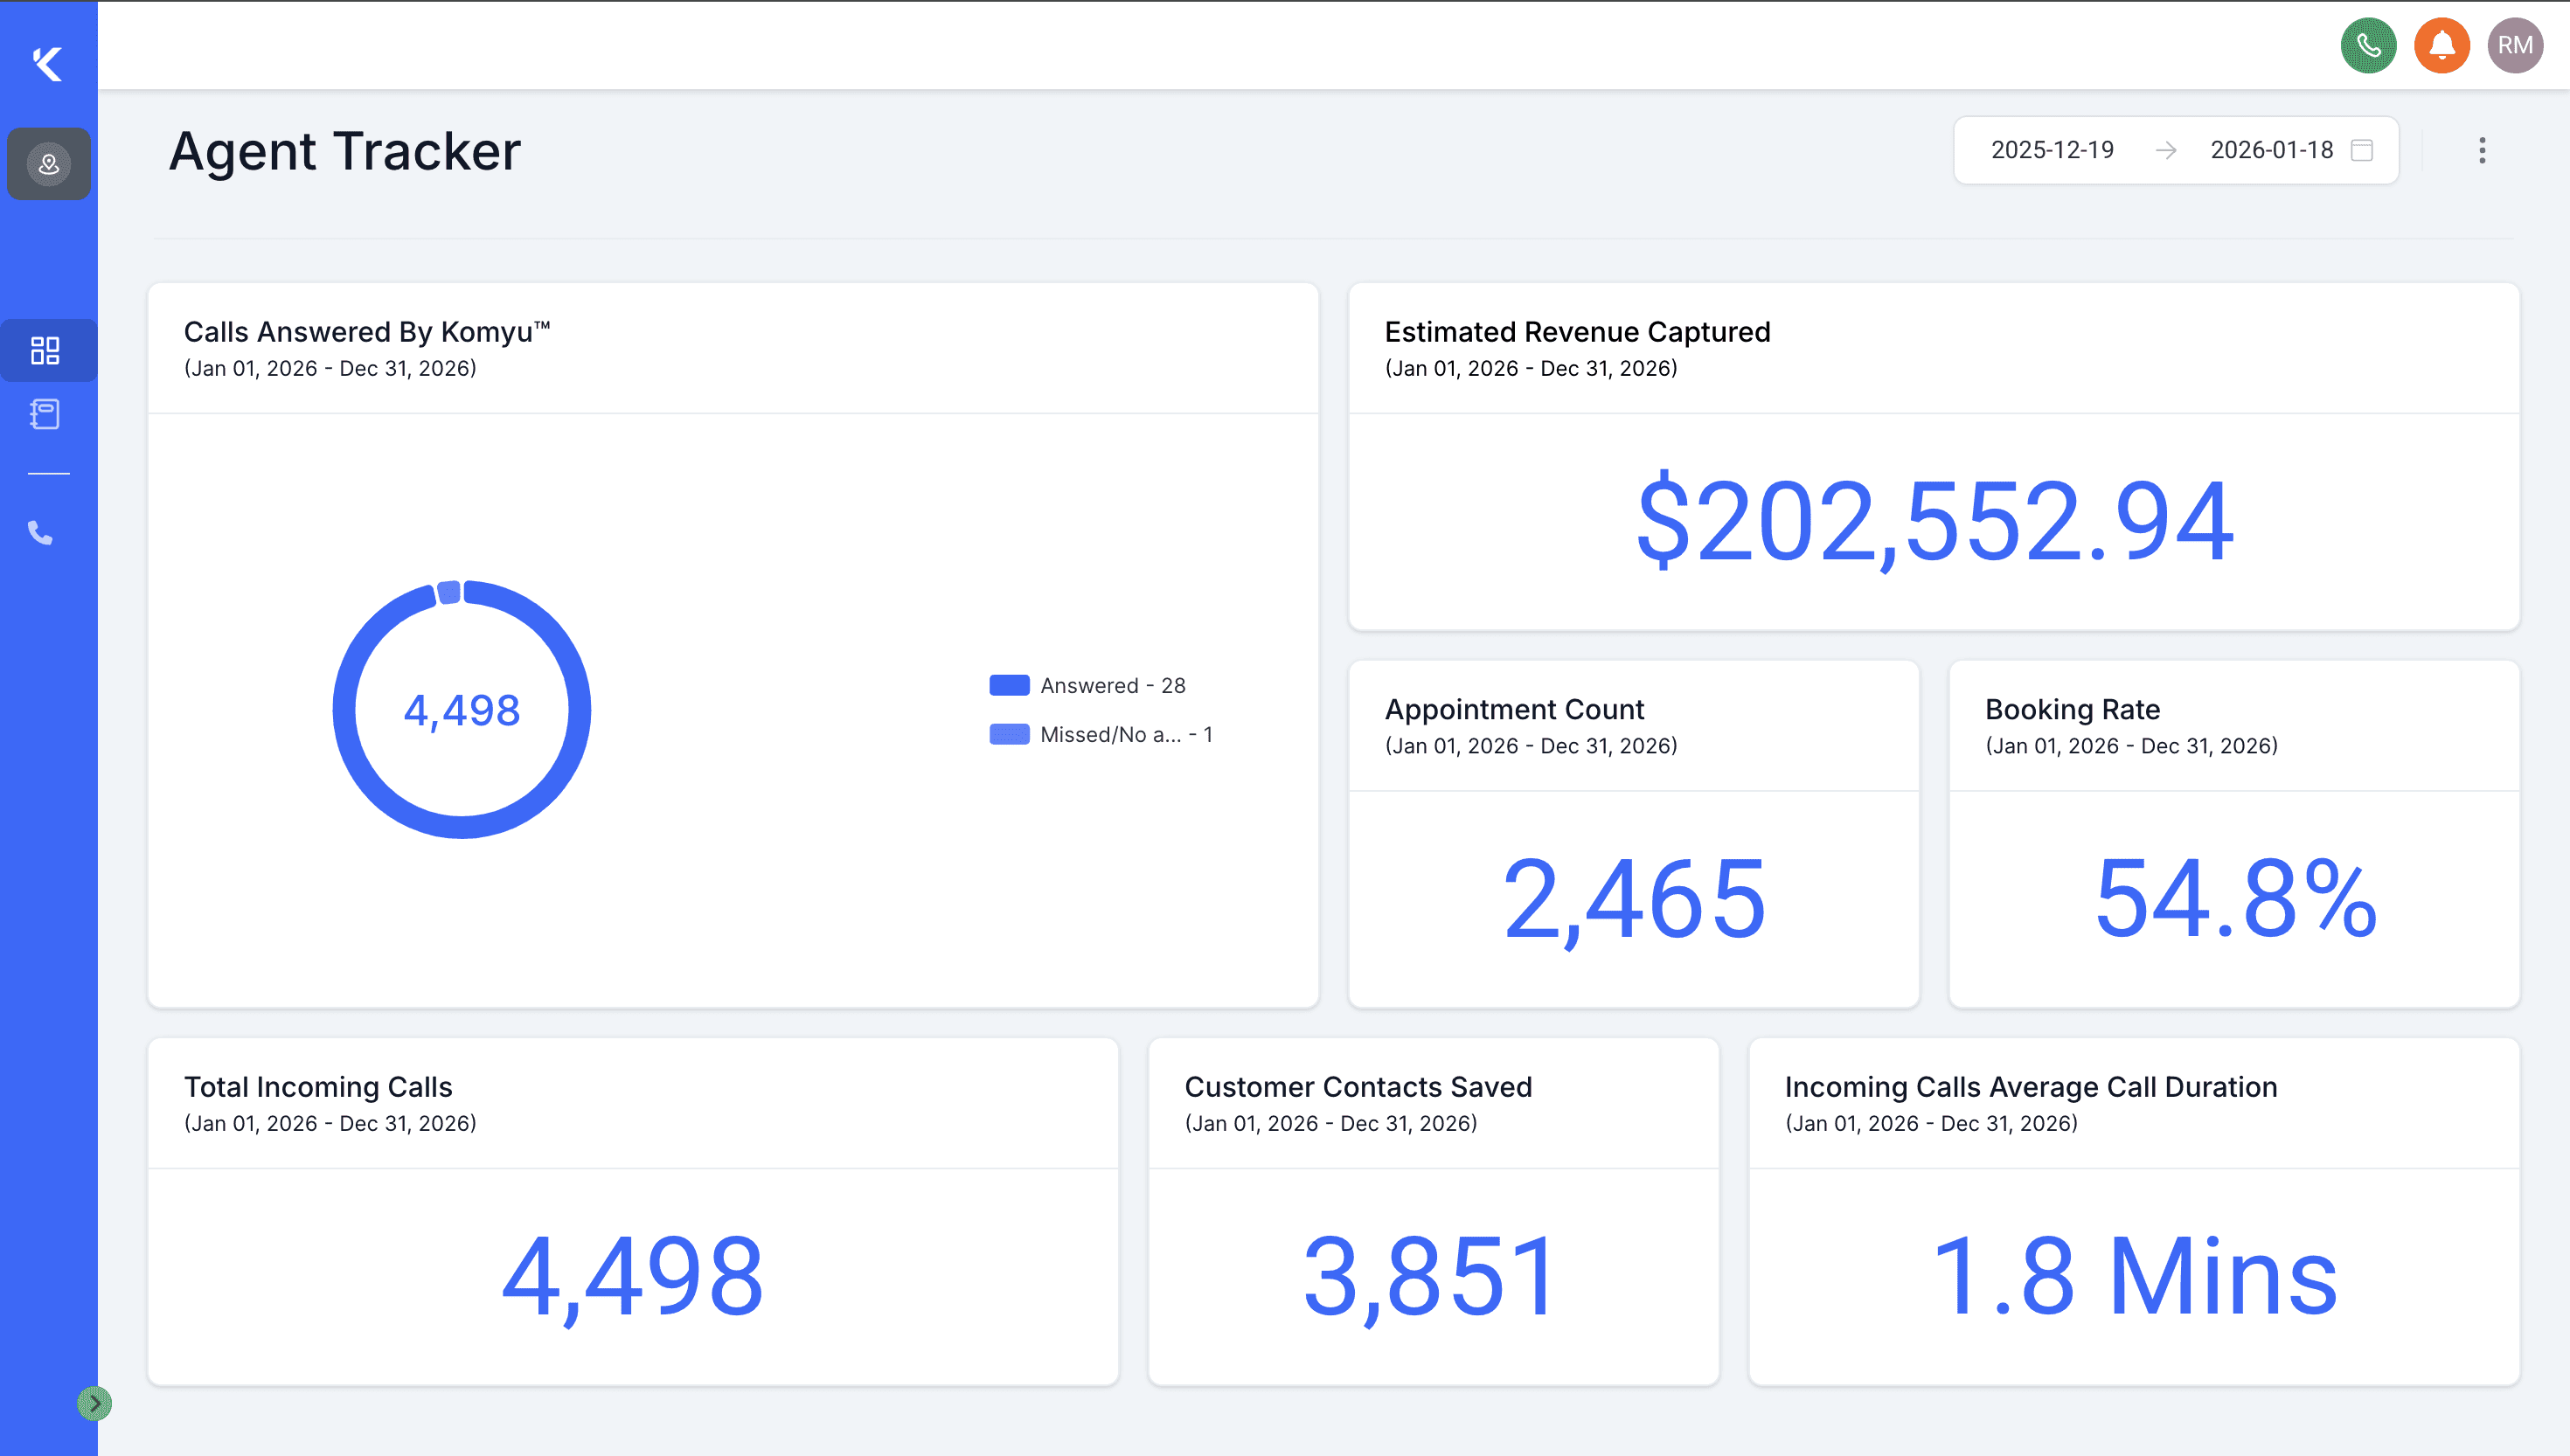
Task: Click the Komyu logo icon
Action: [x=47, y=64]
